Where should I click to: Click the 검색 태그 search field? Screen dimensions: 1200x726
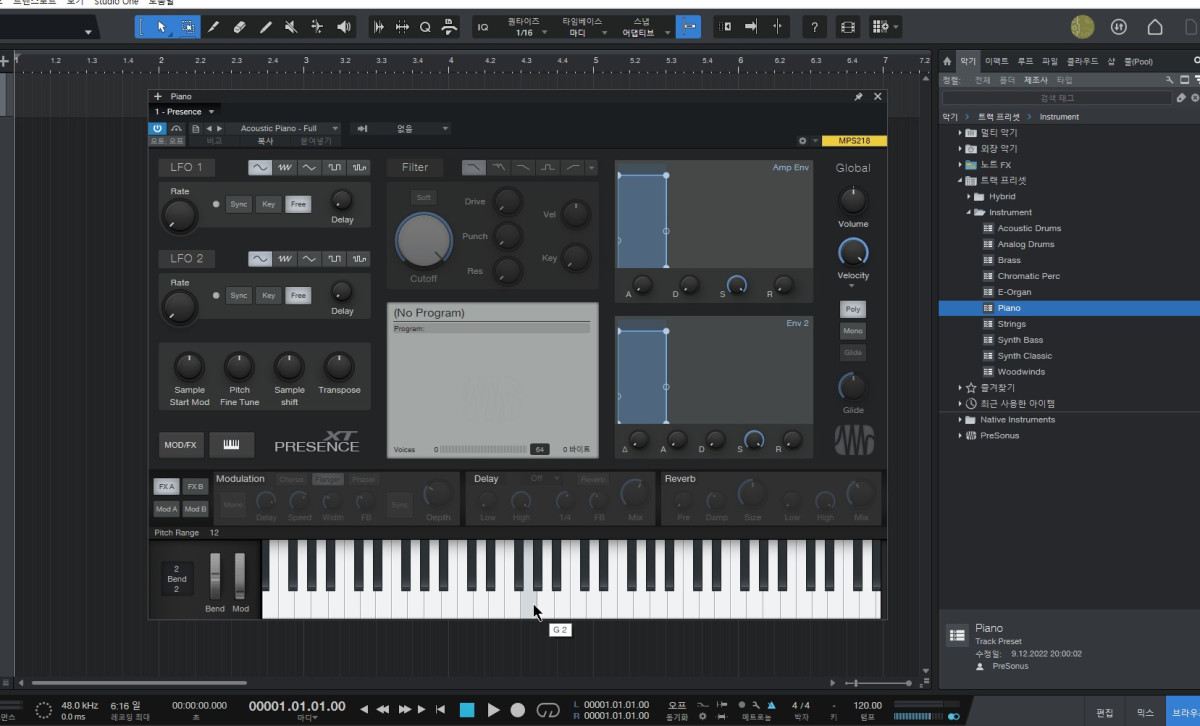tap(1057, 97)
